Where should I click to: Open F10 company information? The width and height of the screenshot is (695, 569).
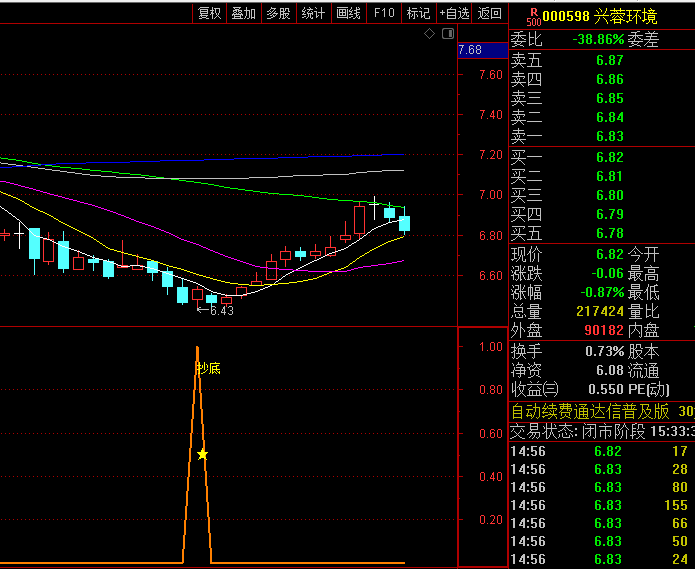click(383, 13)
